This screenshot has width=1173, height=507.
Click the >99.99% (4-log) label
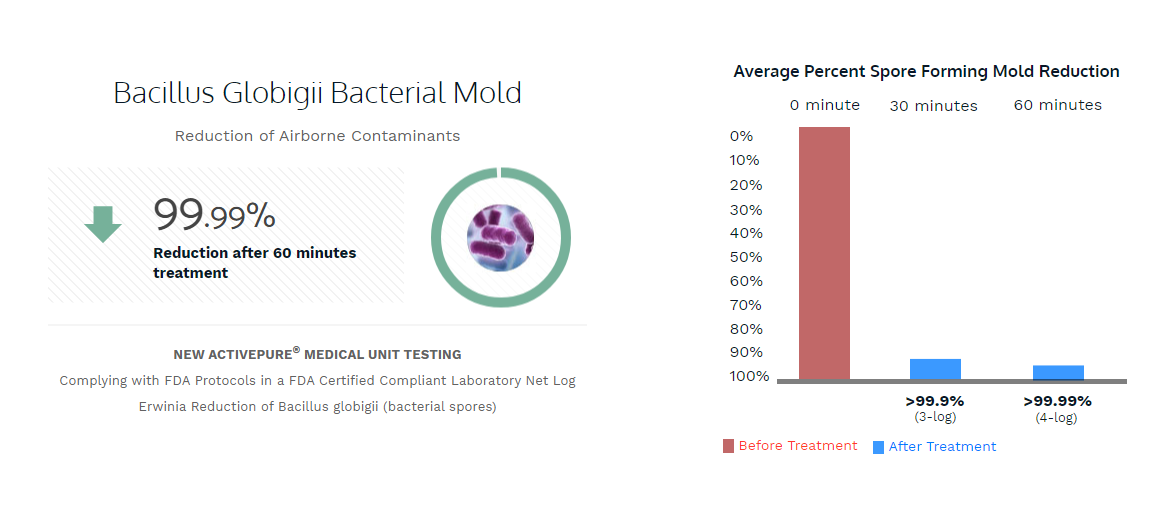[x=1057, y=409]
